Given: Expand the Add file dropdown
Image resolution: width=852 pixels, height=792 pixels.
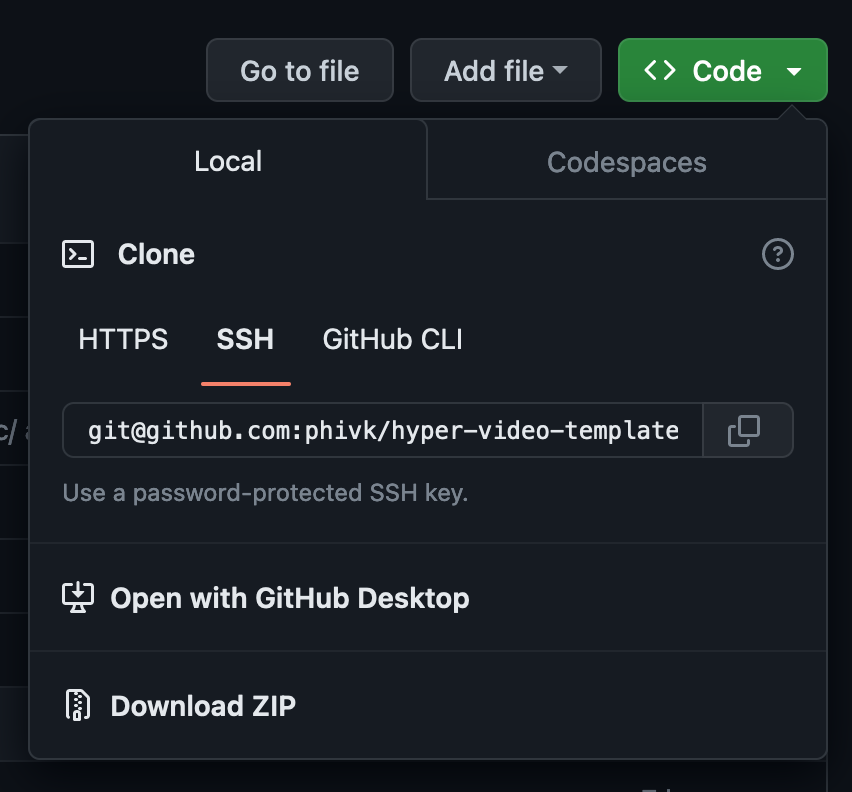Looking at the screenshot, I should 505,70.
